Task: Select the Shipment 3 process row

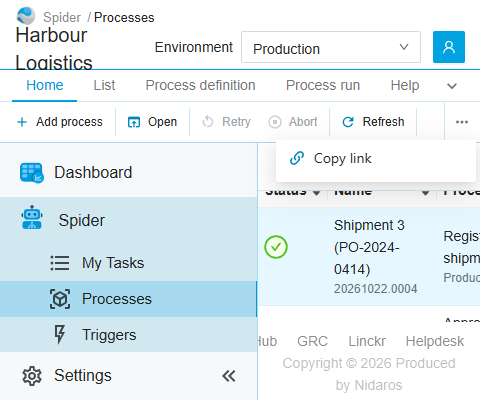Action: [369, 256]
